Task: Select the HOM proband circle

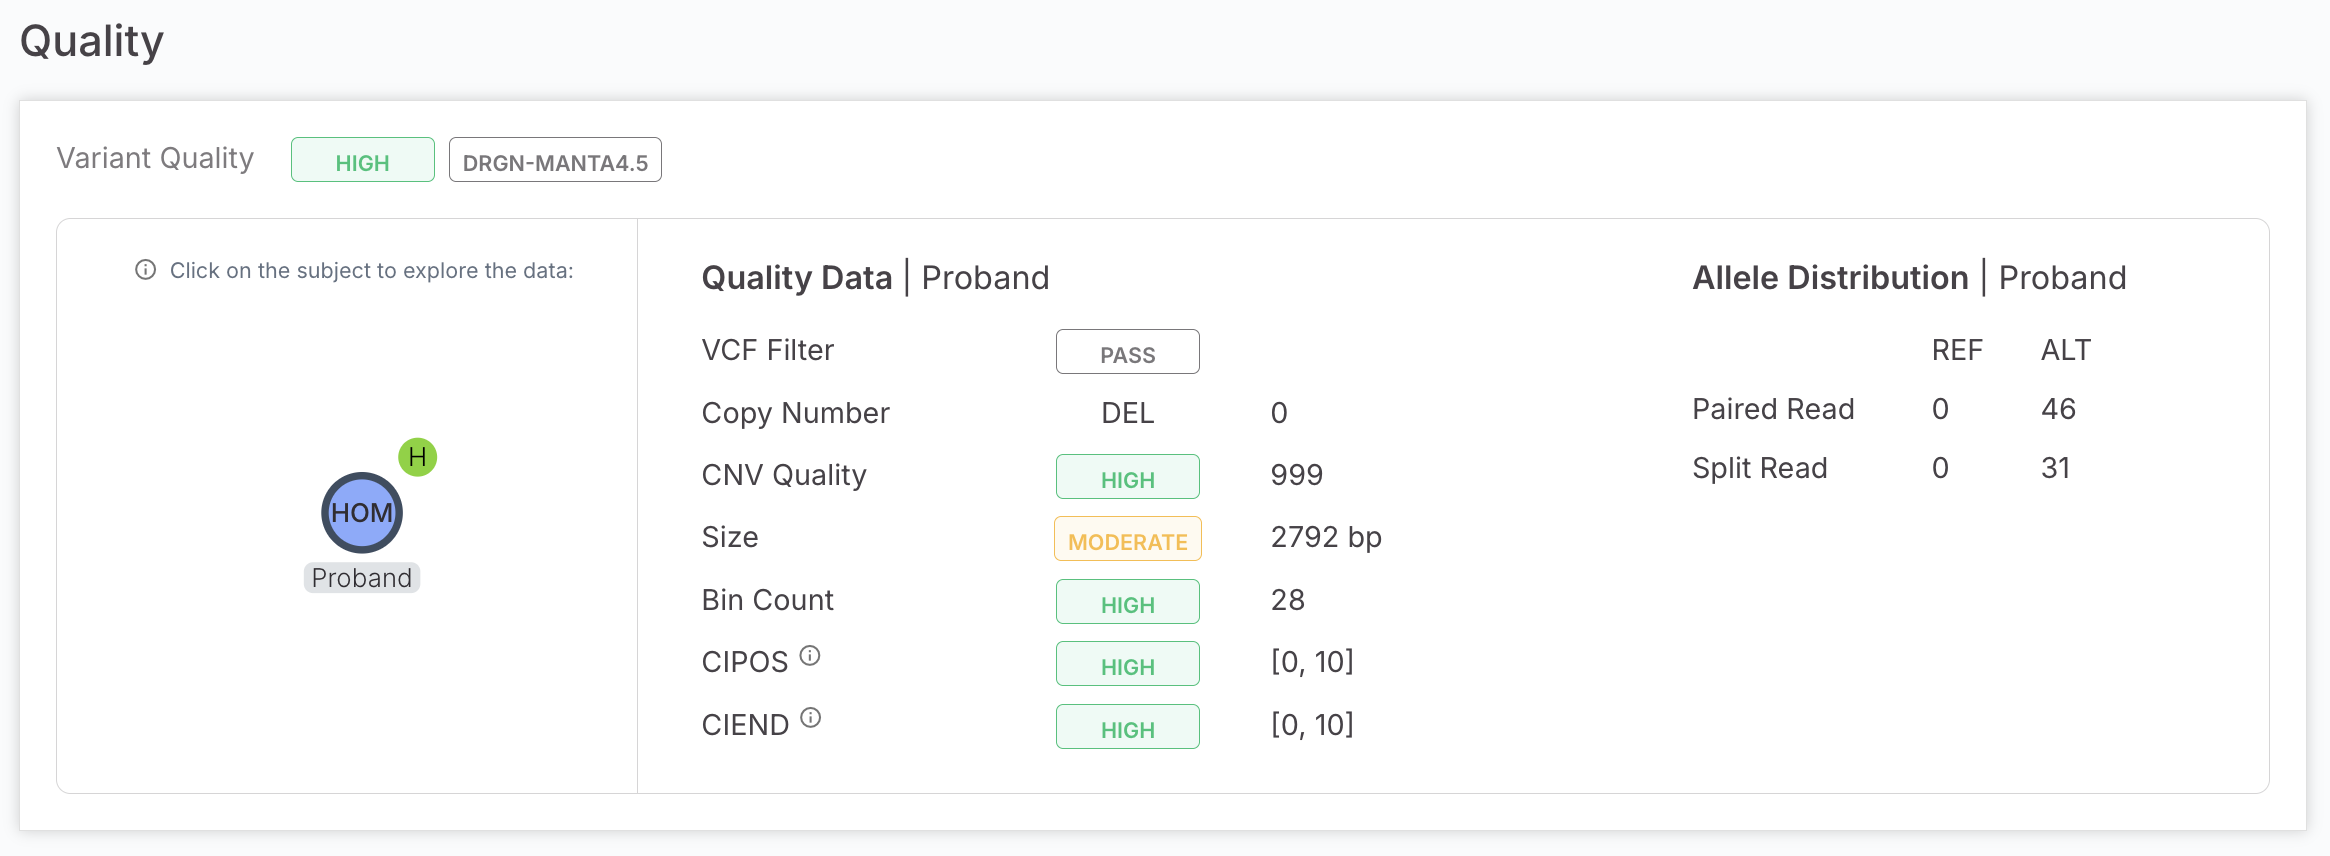Action: (x=362, y=513)
